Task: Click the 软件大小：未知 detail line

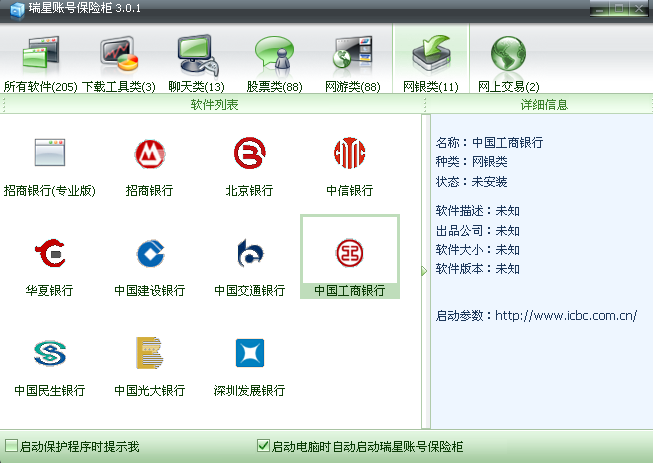Action: click(478, 250)
